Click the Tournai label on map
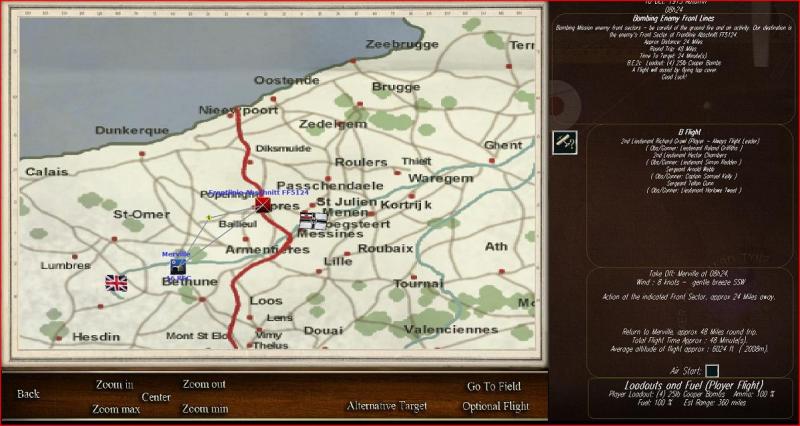Screen dimensions: 800x426 (419, 284)
